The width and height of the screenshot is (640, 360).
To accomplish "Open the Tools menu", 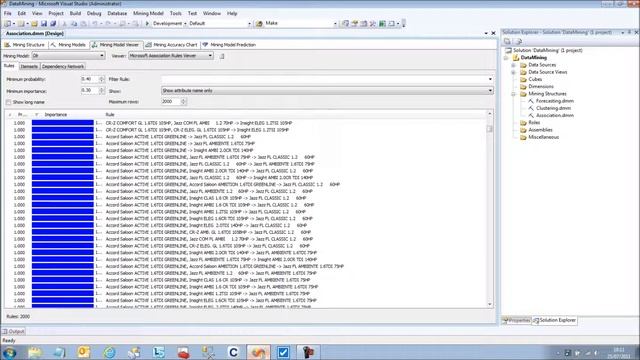I will 176,13.
